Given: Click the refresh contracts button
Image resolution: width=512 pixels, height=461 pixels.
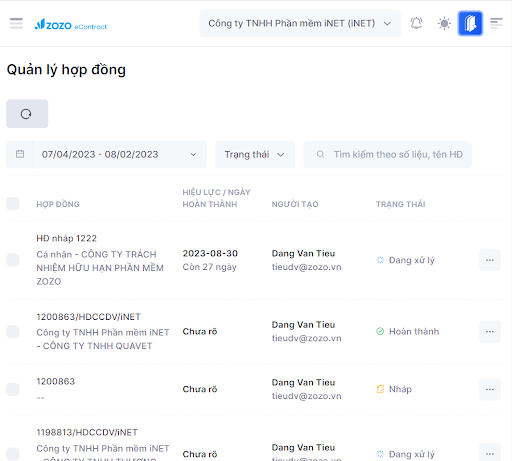Looking at the screenshot, I should tap(27, 114).
